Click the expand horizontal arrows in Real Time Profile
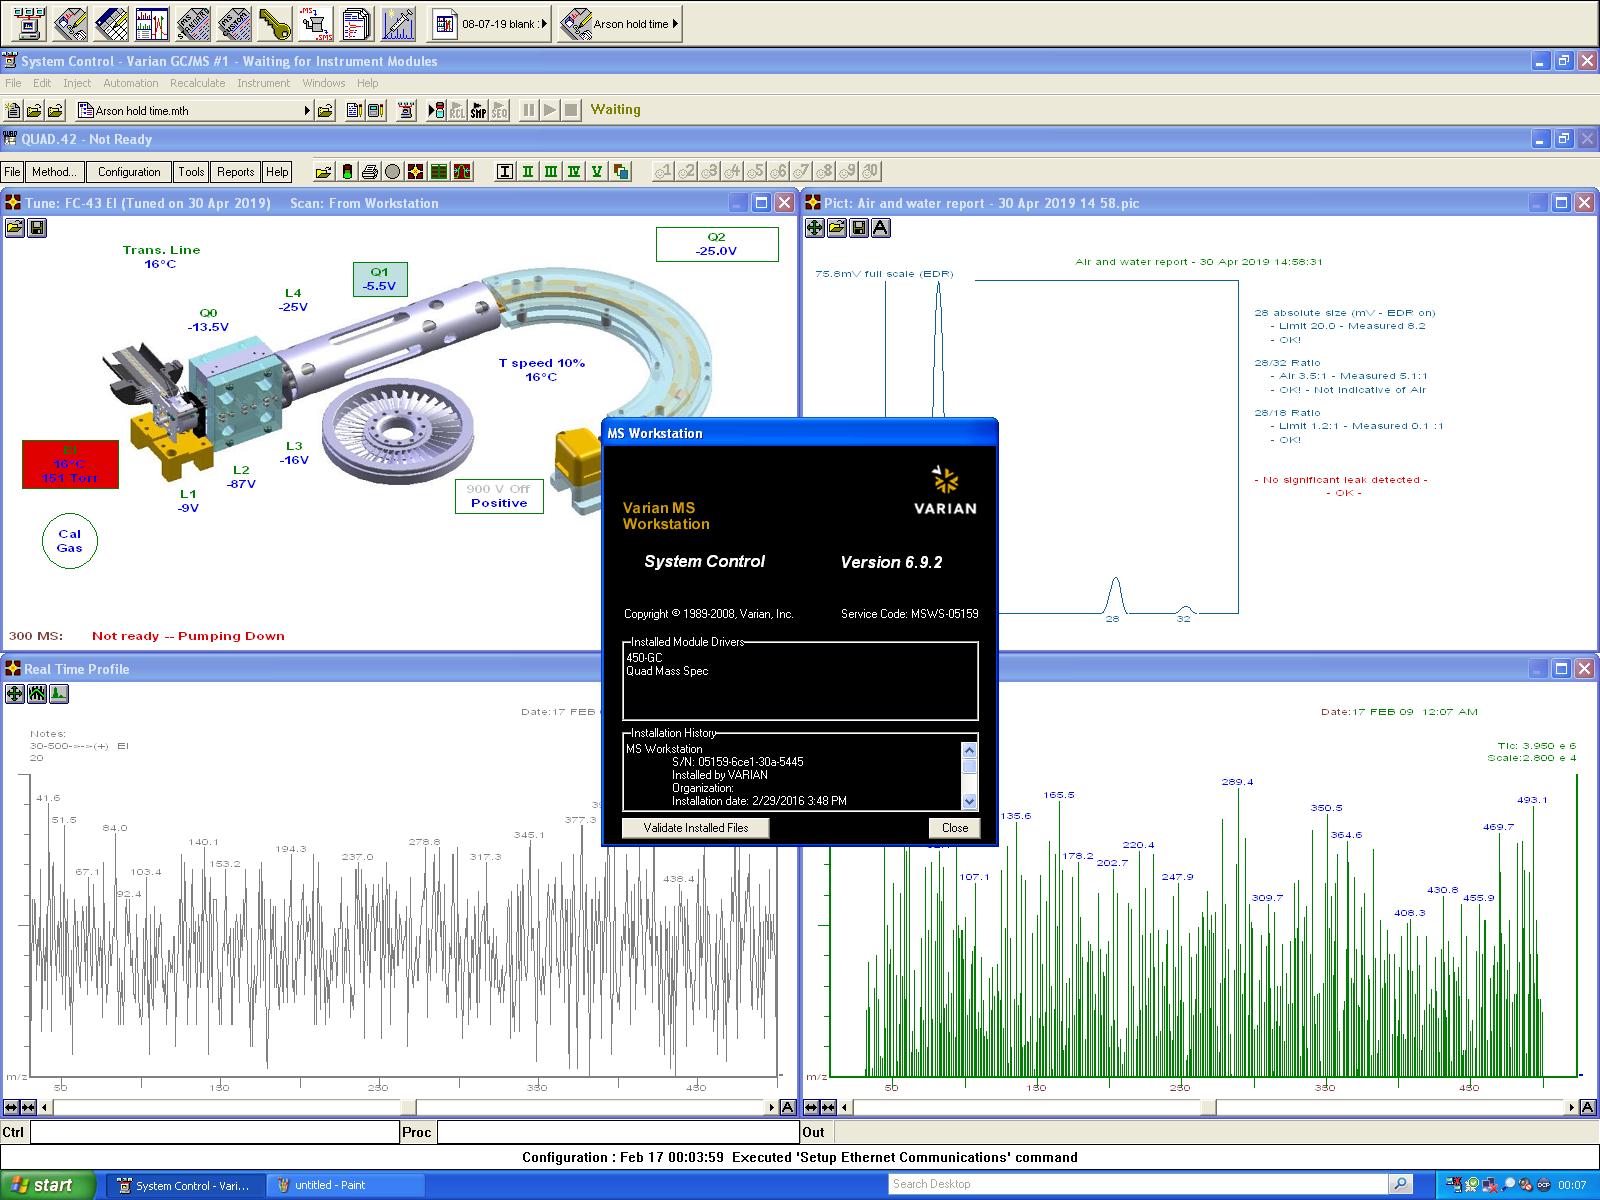1600x1200 pixels. click(11, 1107)
